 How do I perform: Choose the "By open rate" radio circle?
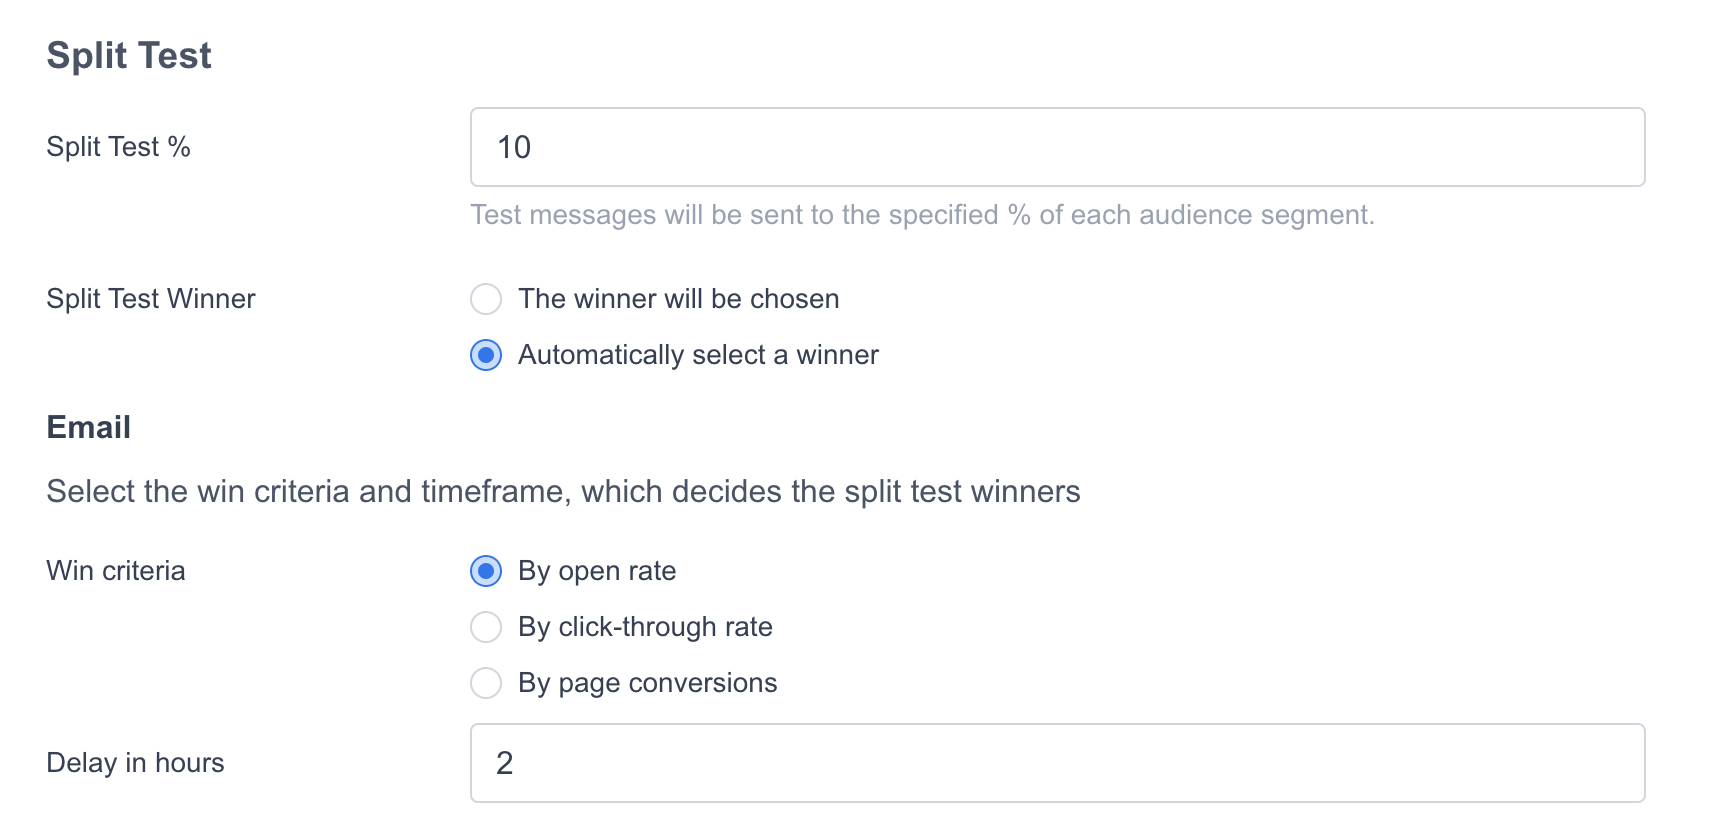486,571
